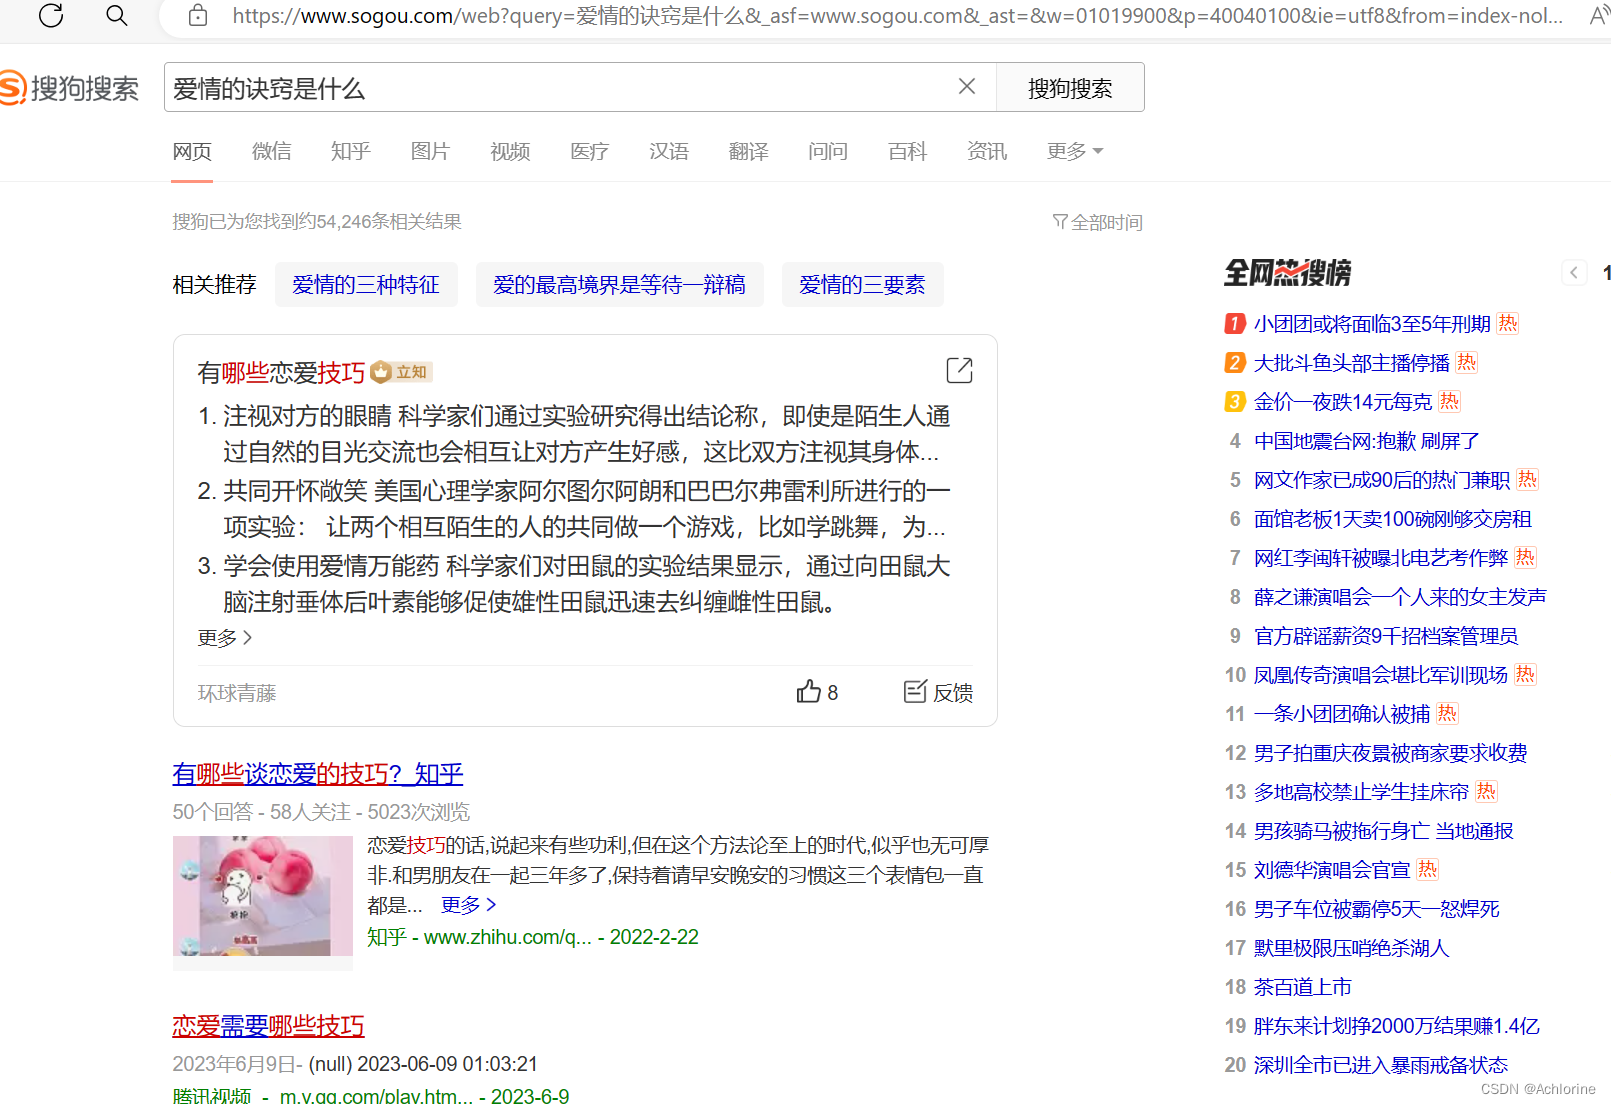Switch to the 图片 tab
Screen dimensions: 1611x1104
click(430, 151)
